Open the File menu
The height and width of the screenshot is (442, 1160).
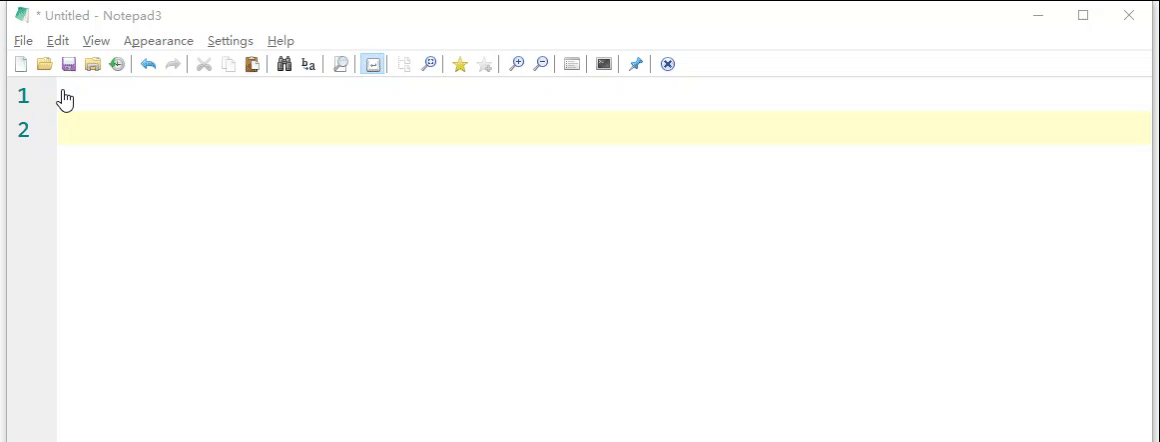point(23,41)
